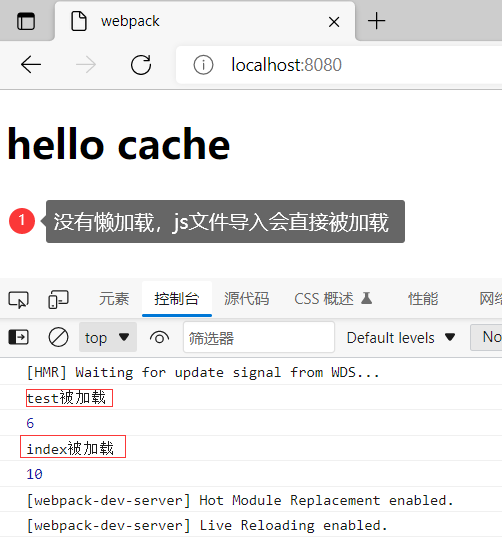Click the forward navigation arrow
The width and height of the screenshot is (502, 538).
(x=86, y=65)
